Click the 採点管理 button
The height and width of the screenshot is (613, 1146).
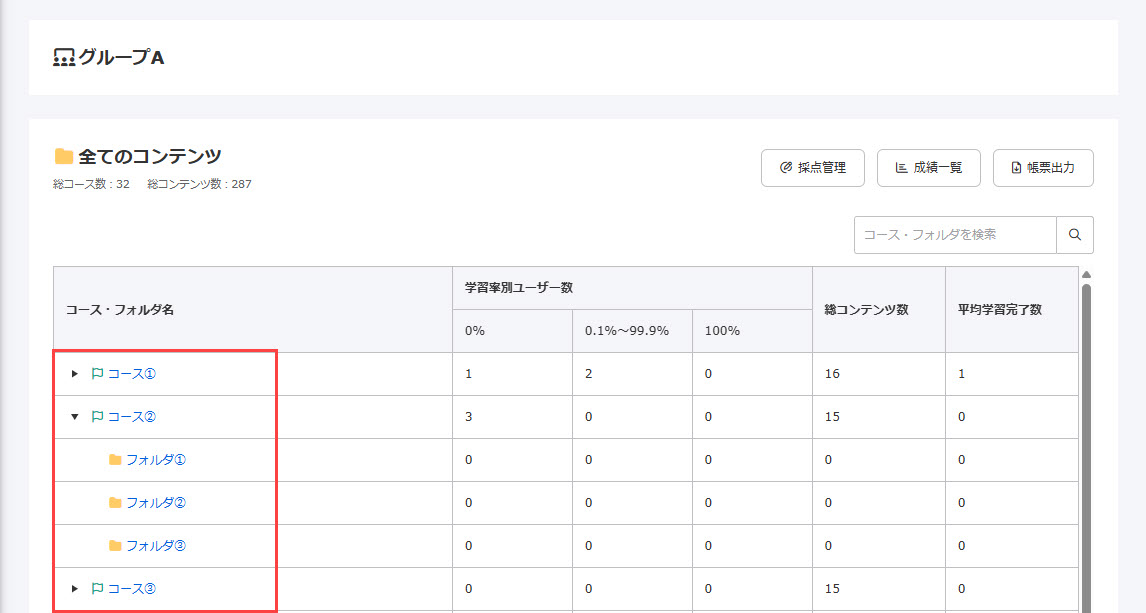pos(813,168)
